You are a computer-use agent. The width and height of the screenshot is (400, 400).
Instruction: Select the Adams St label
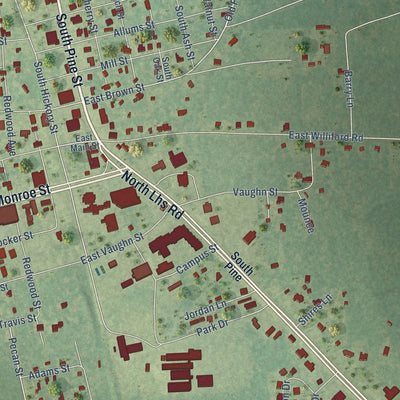(49, 372)
